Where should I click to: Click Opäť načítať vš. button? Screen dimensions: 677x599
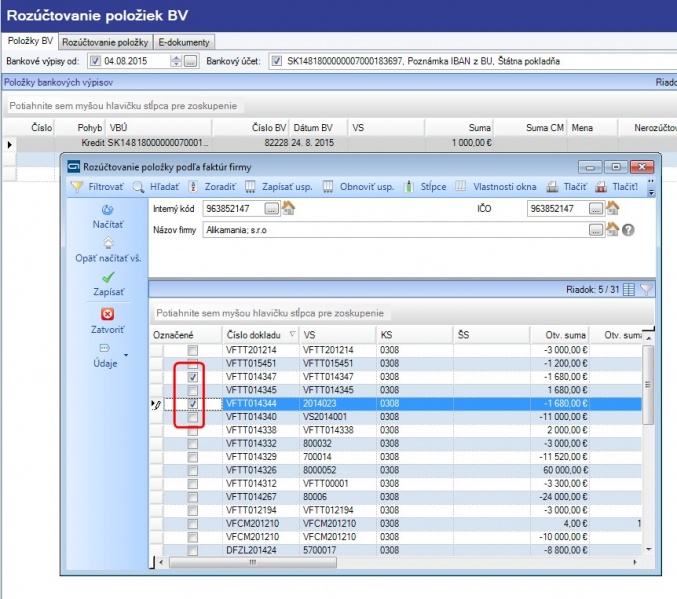click(107, 250)
